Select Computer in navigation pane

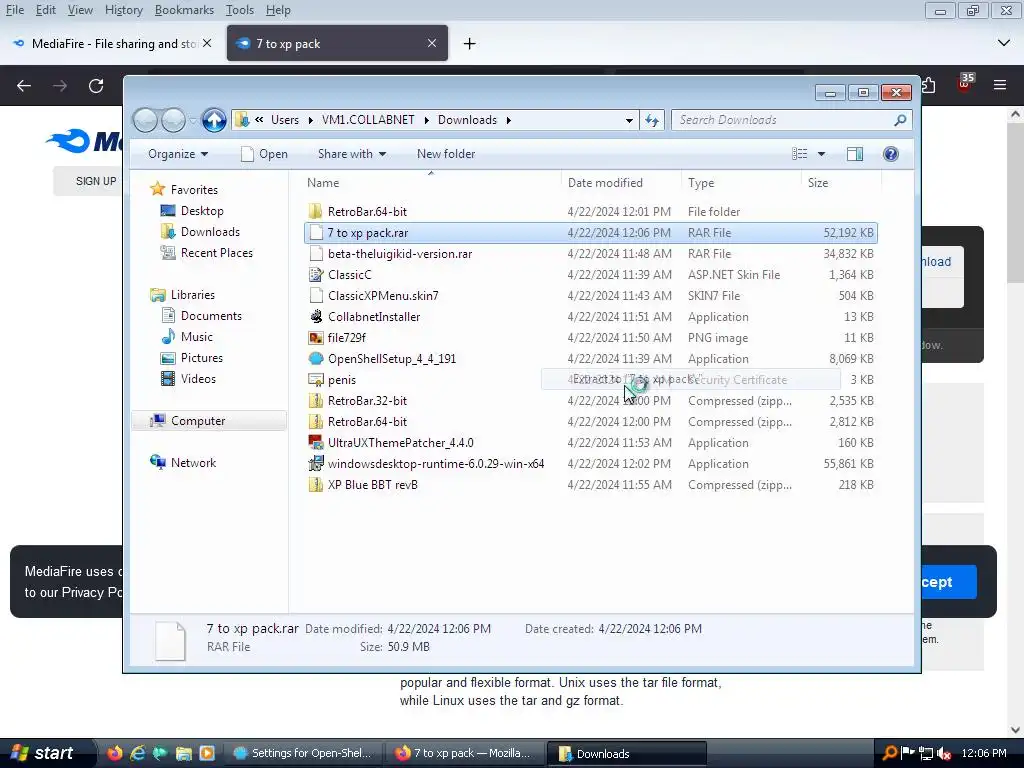pos(197,421)
